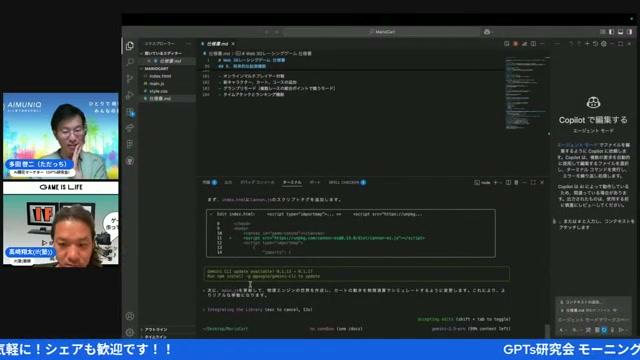The image size is (640, 360).
Task: Select the attached 仕様書.md context chip
Action: point(588,311)
